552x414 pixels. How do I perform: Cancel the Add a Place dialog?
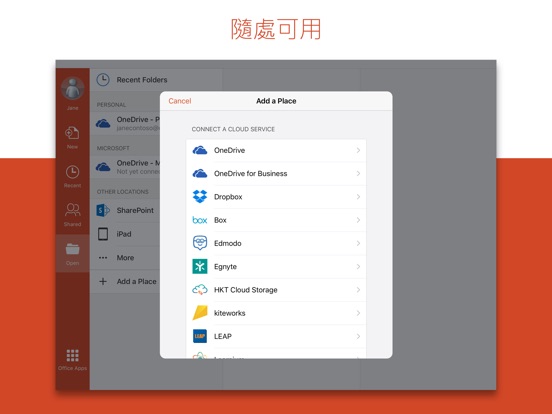pyautogui.click(x=180, y=101)
